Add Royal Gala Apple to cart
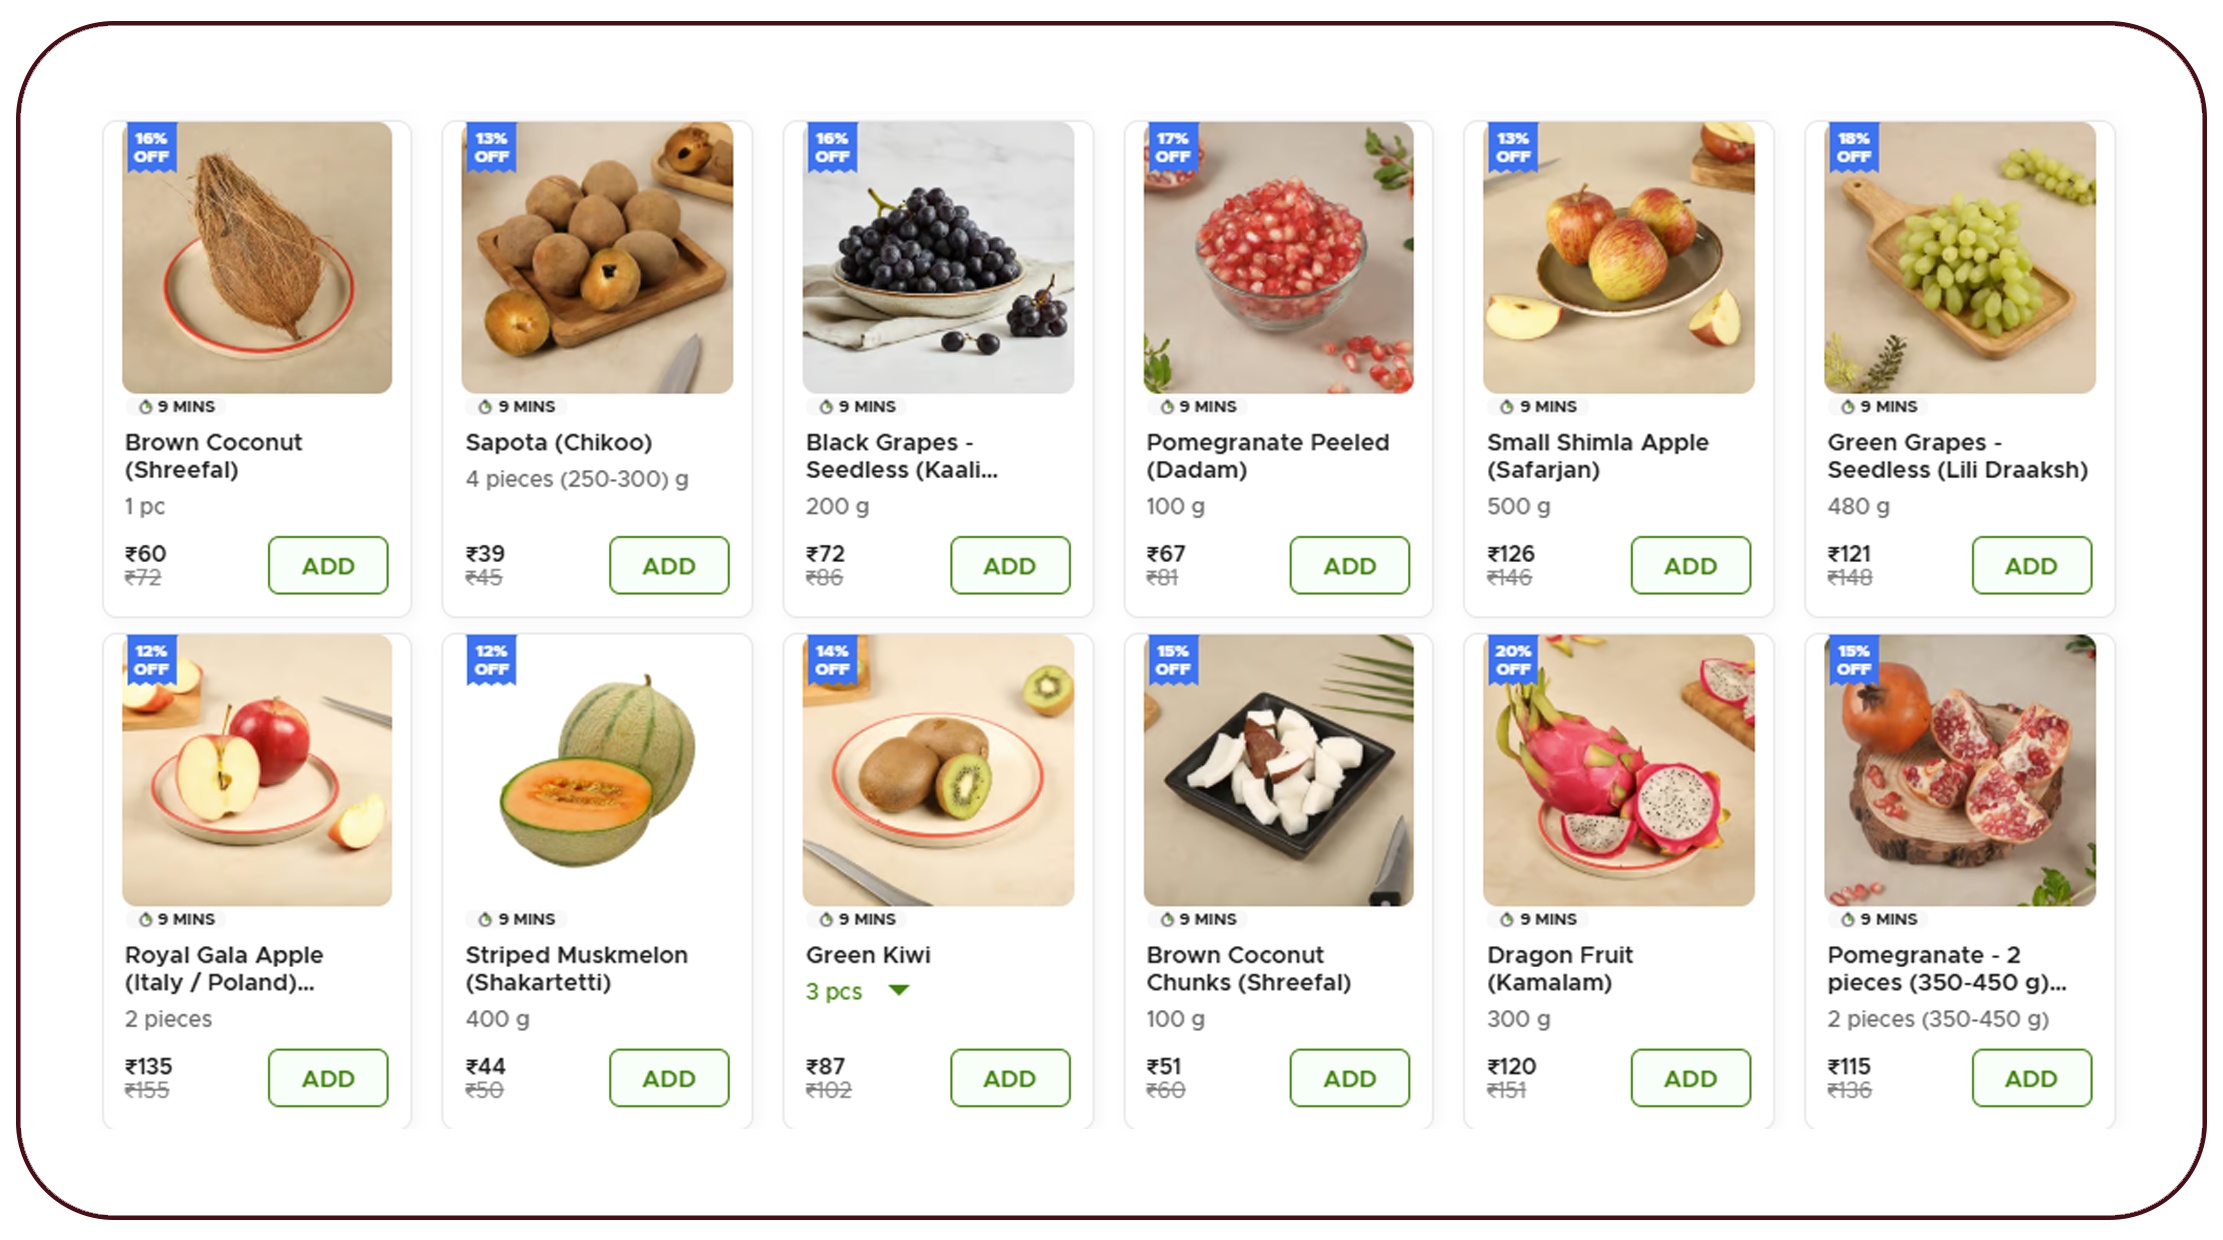 328,1077
